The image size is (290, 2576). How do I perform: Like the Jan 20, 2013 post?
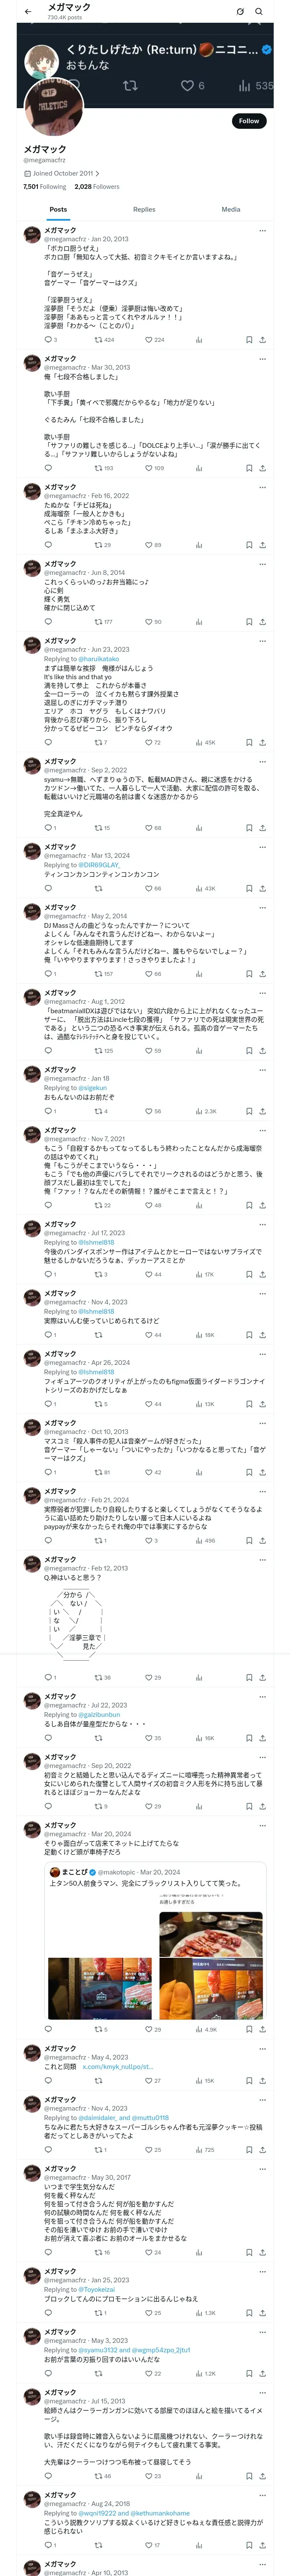pos(148,339)
